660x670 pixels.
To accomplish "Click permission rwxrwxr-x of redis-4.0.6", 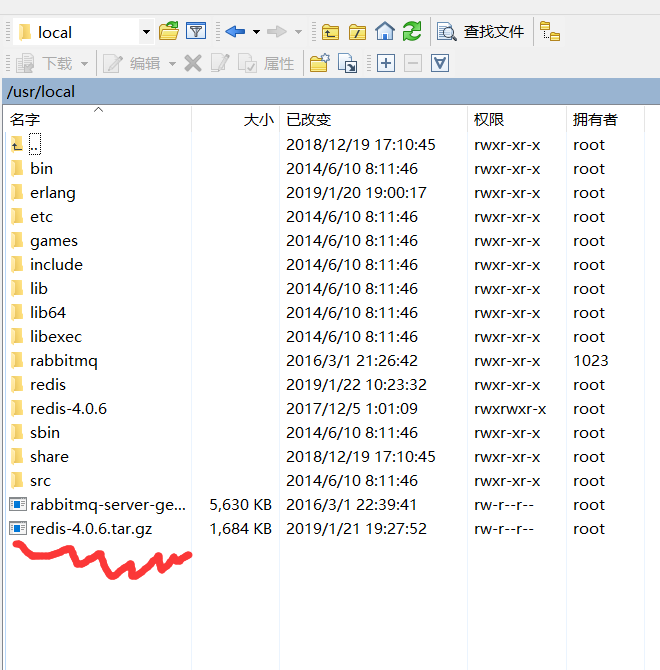I will pyautogui.click(x=510, y=409).
